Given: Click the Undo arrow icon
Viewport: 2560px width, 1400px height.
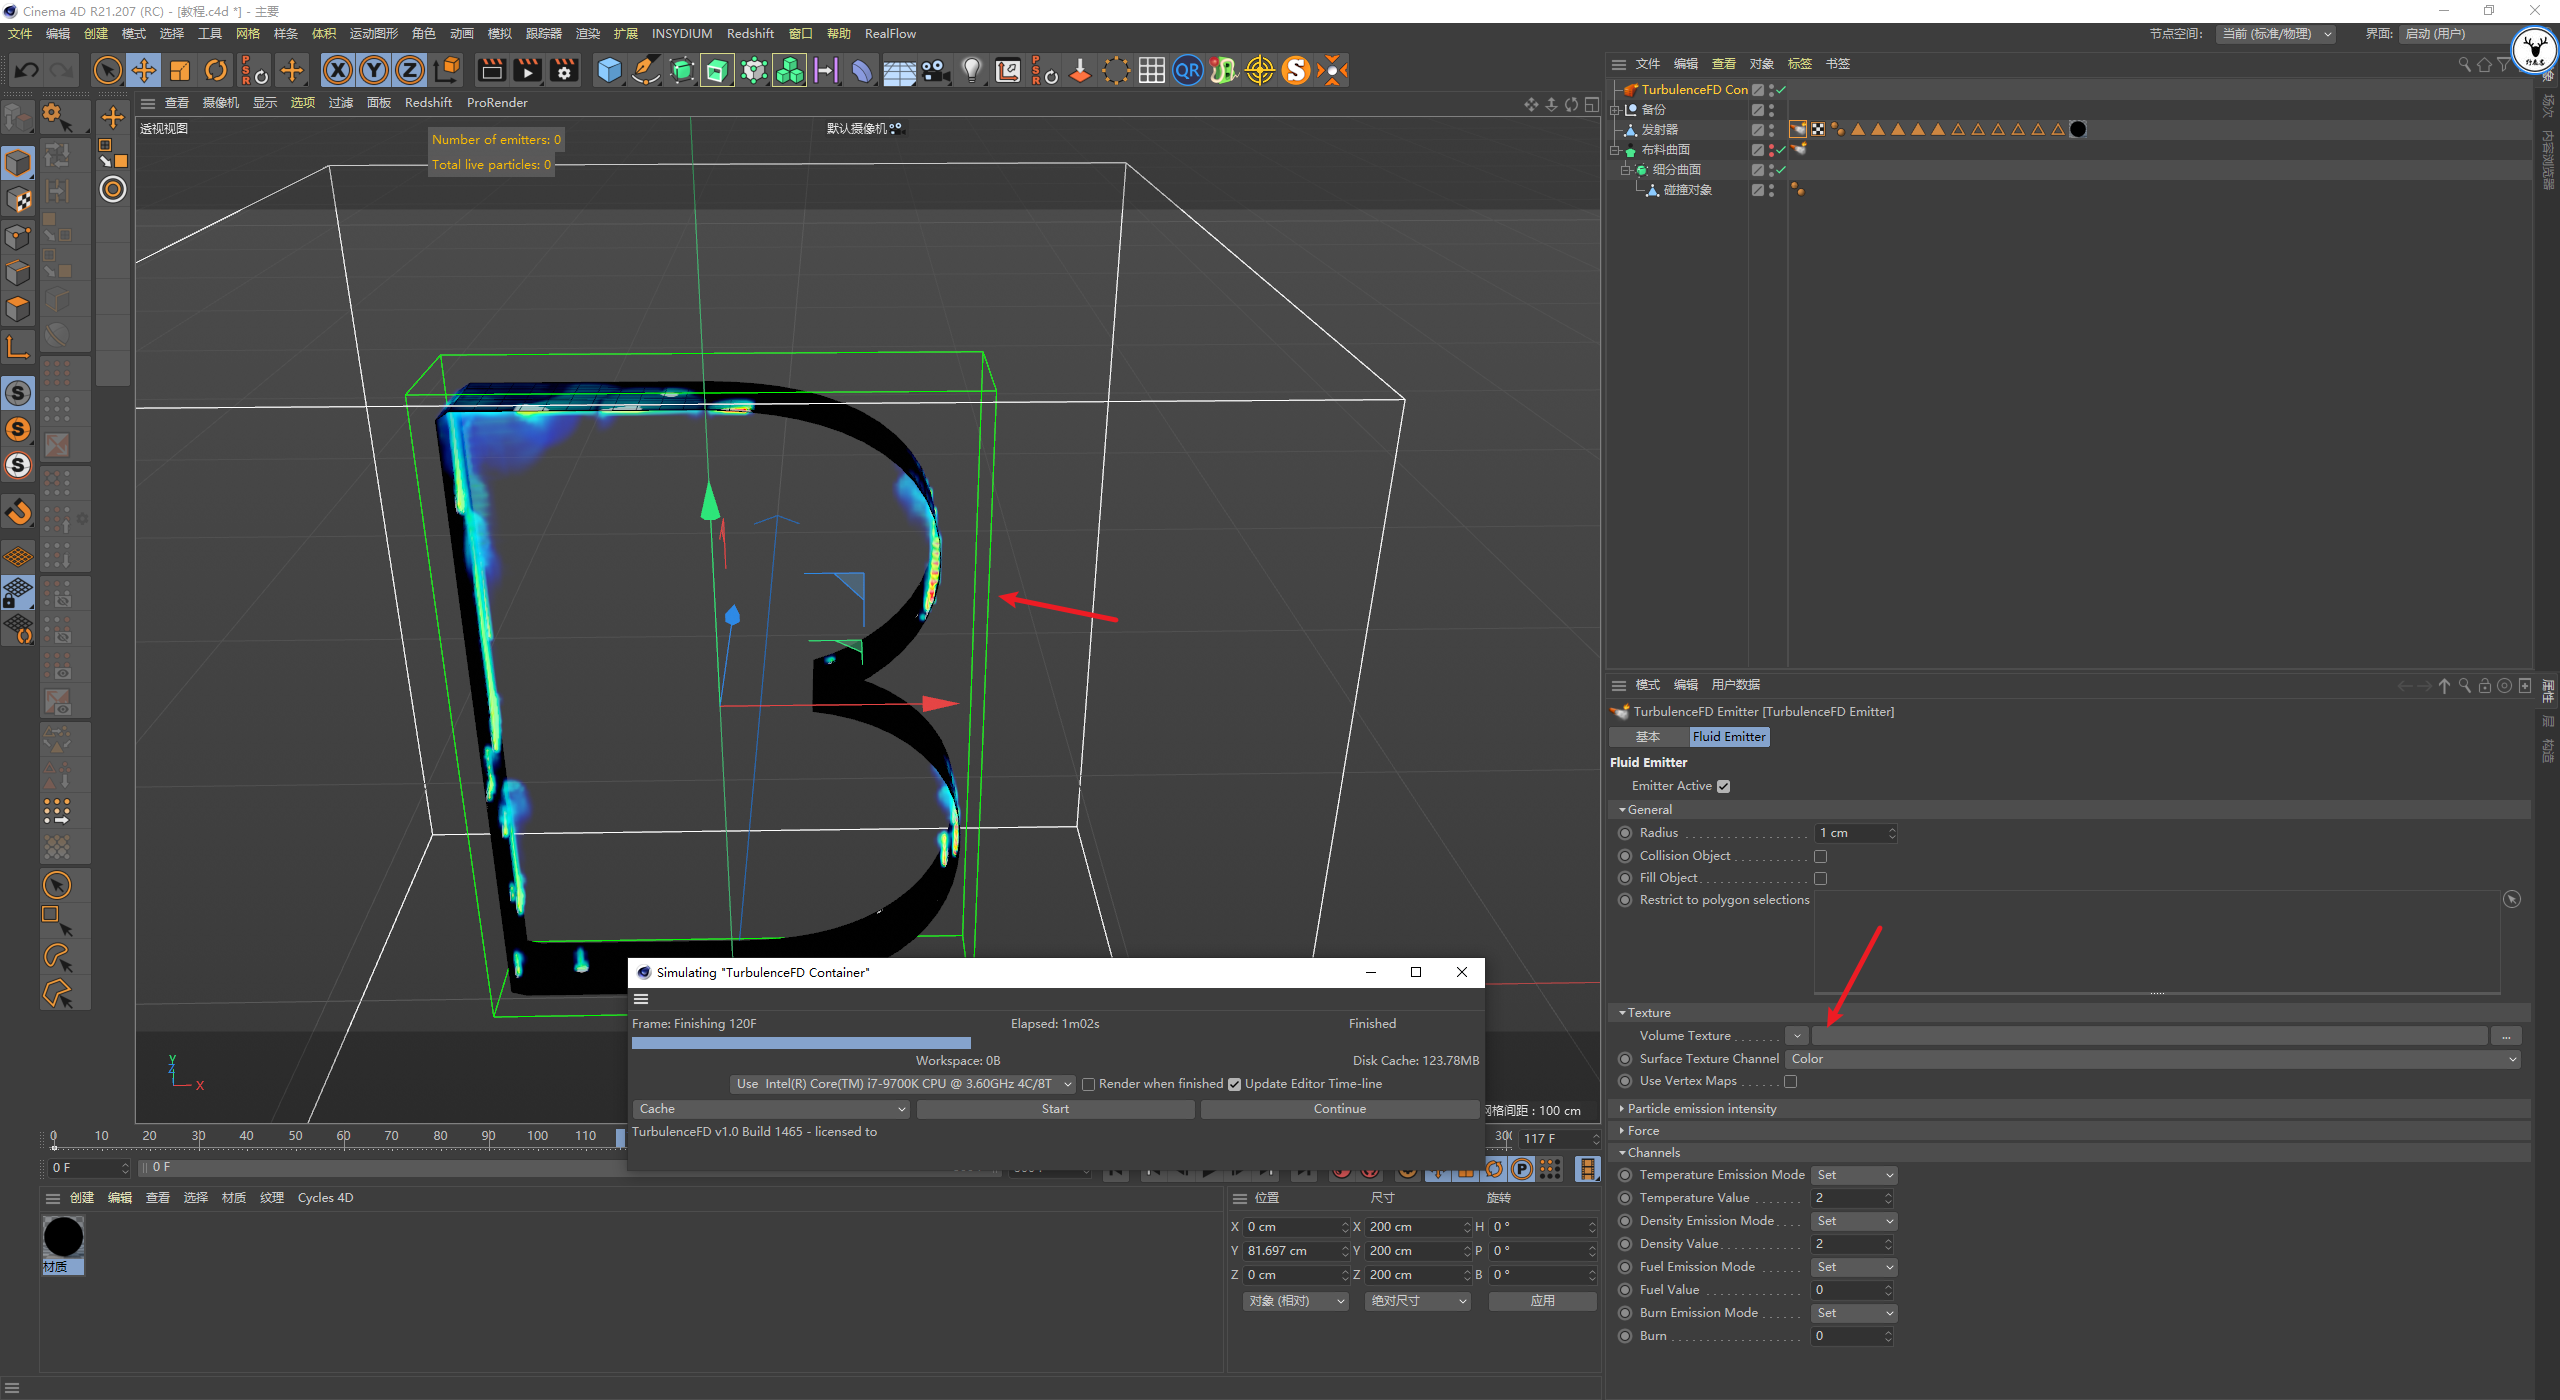Looking at the screenshot, I should tap(27, 70).
